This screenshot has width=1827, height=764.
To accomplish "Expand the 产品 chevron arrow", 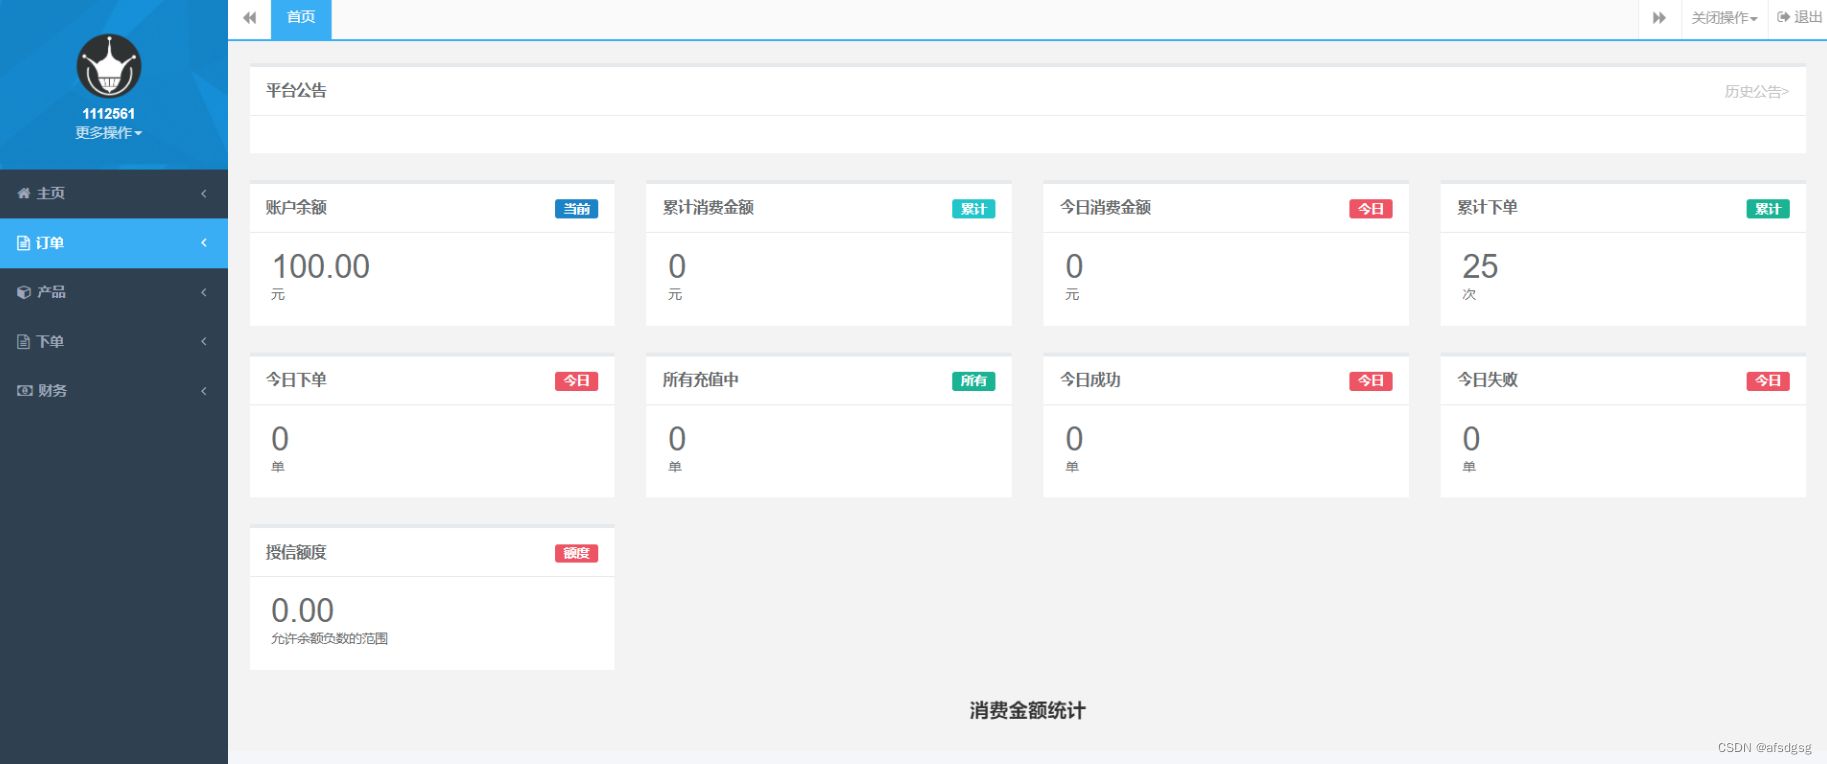I will tap(204, 292).
